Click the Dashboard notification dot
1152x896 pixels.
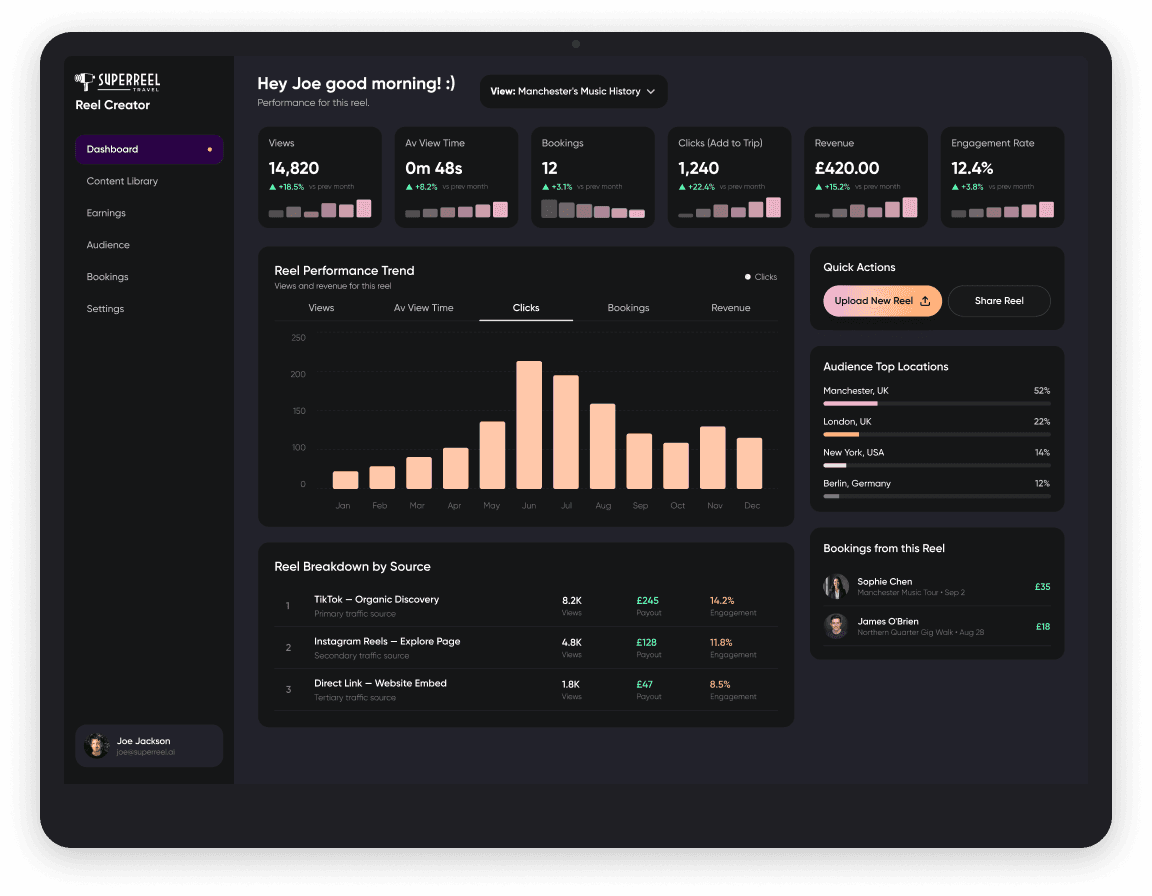pyautogui.click(x=209, y=149)
